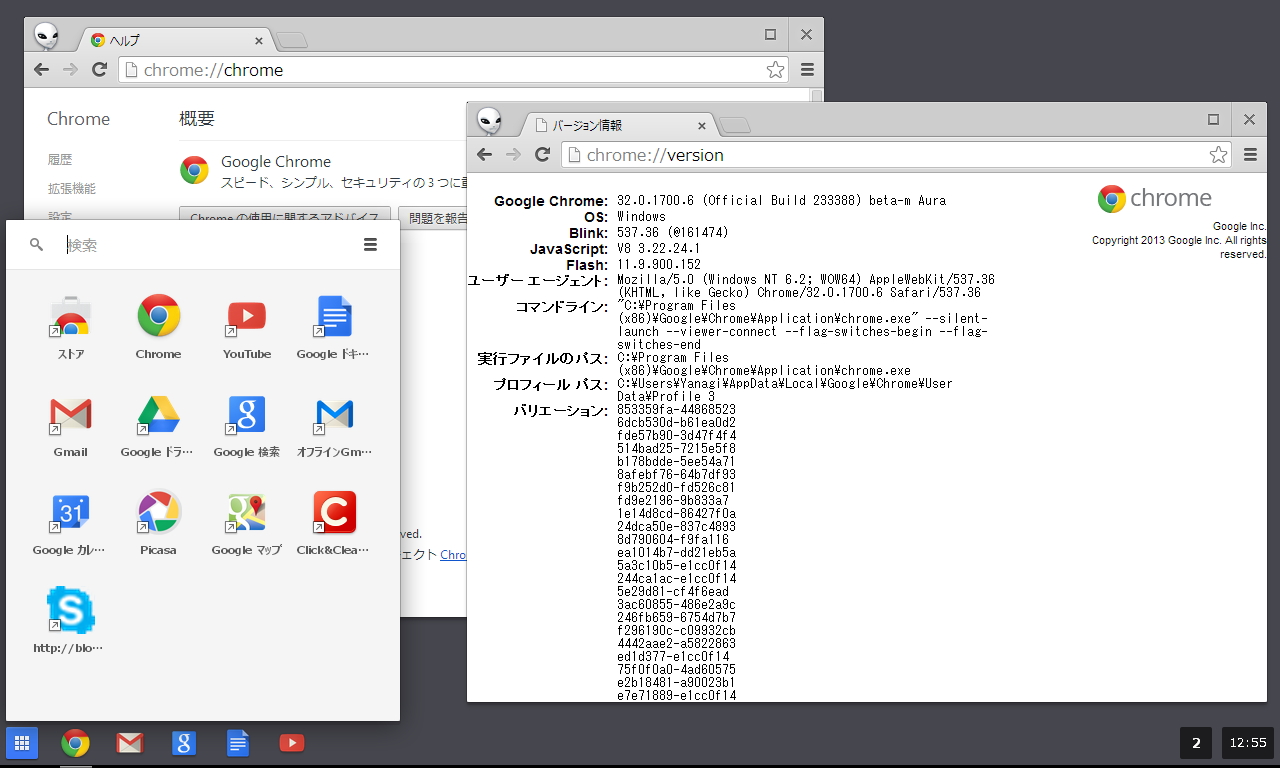Open 履歴 in the Chrome sidebar
1280x768 pixels.
pyautogui.click(x=60, y=160)
